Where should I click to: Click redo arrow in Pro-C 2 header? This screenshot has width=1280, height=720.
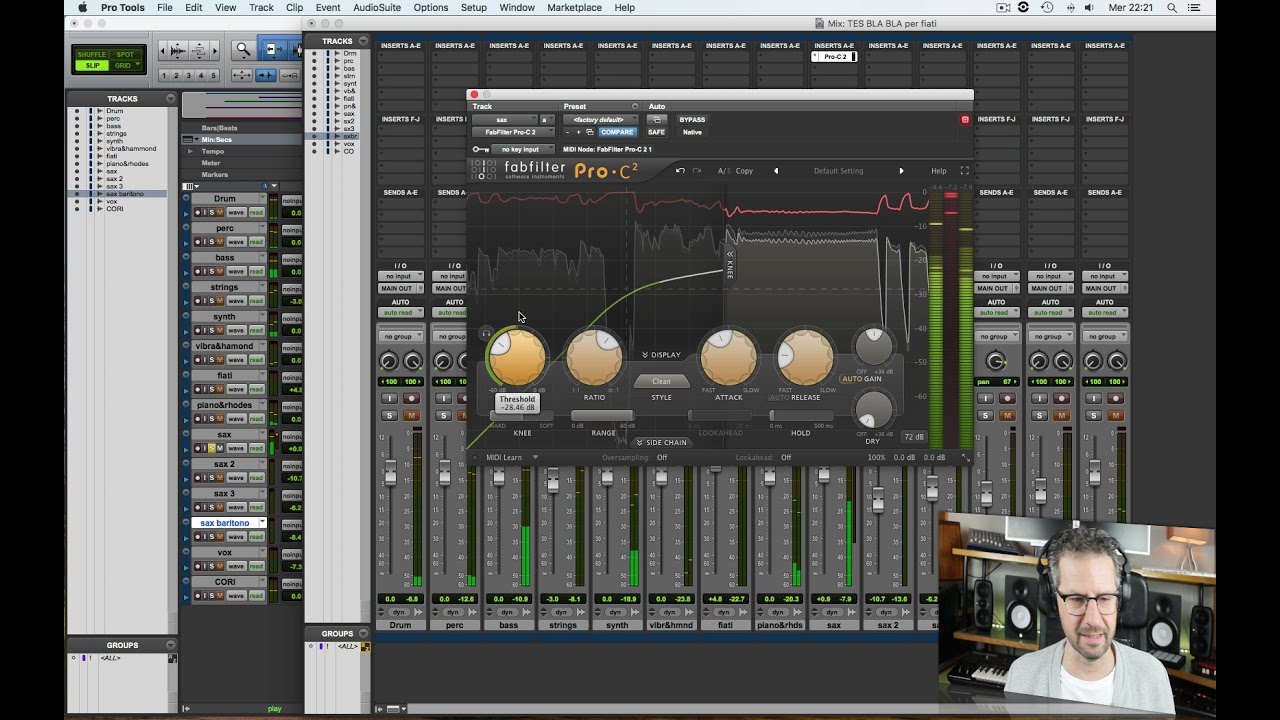pos(696,170)
